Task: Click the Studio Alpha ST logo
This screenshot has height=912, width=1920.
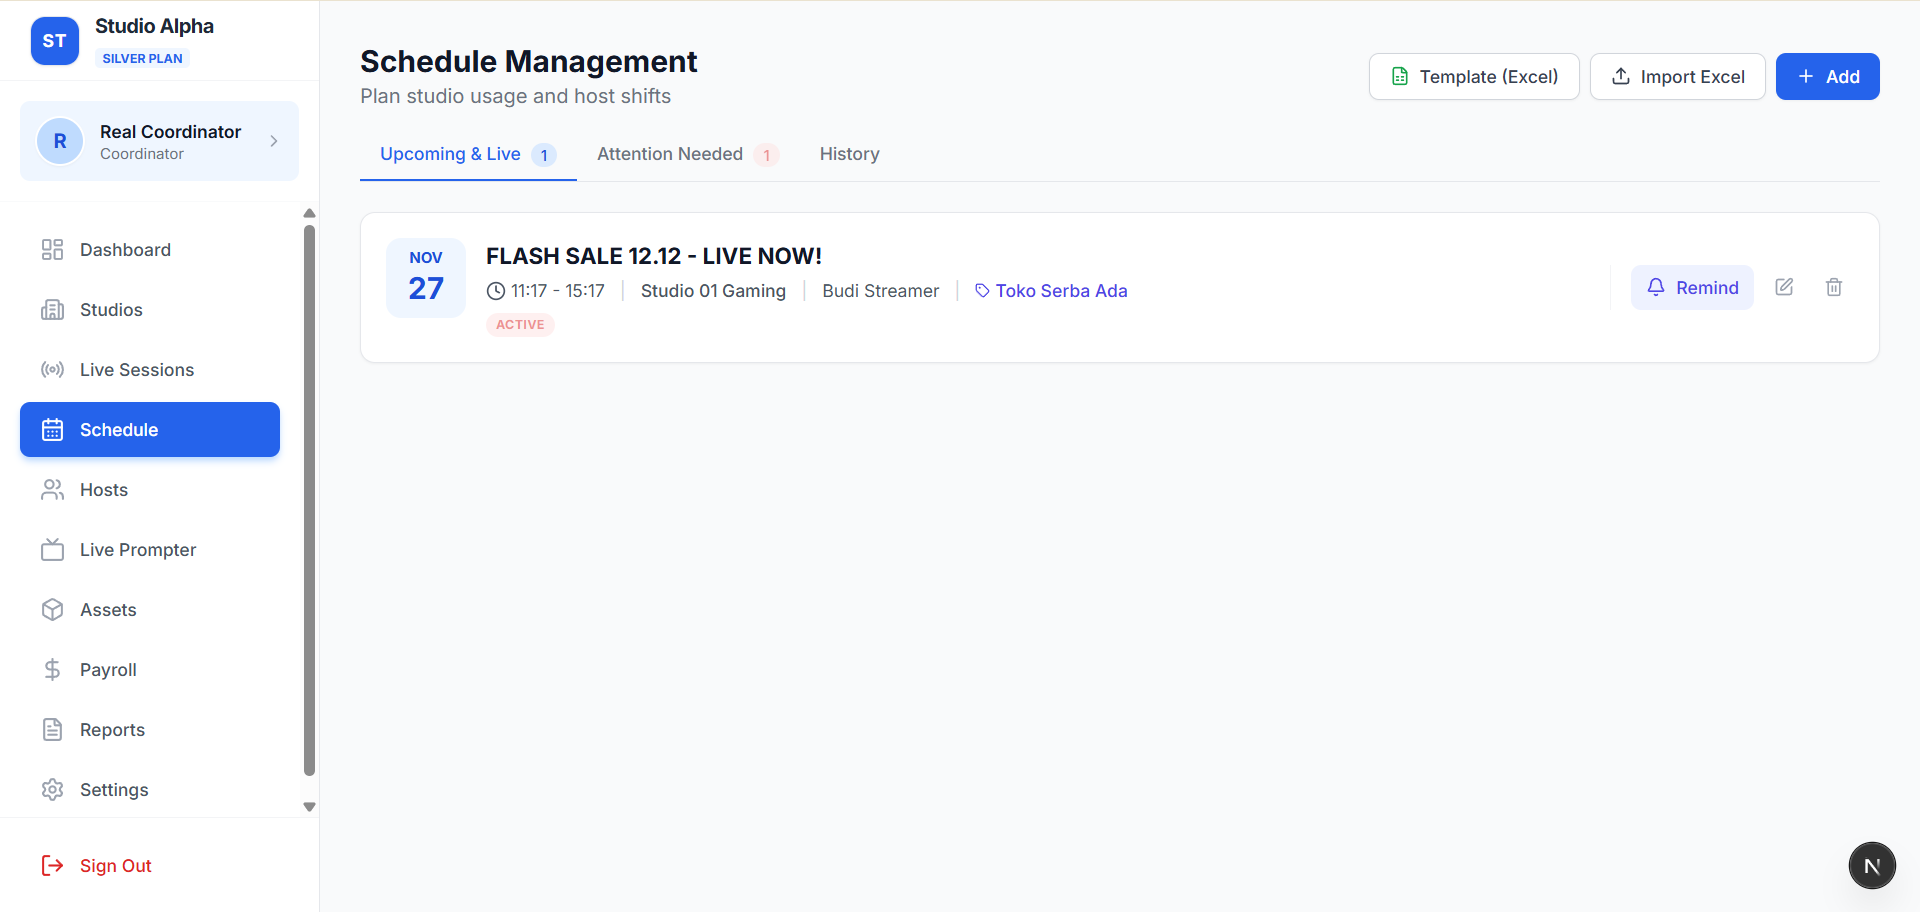Action: (x=55, y=41)
